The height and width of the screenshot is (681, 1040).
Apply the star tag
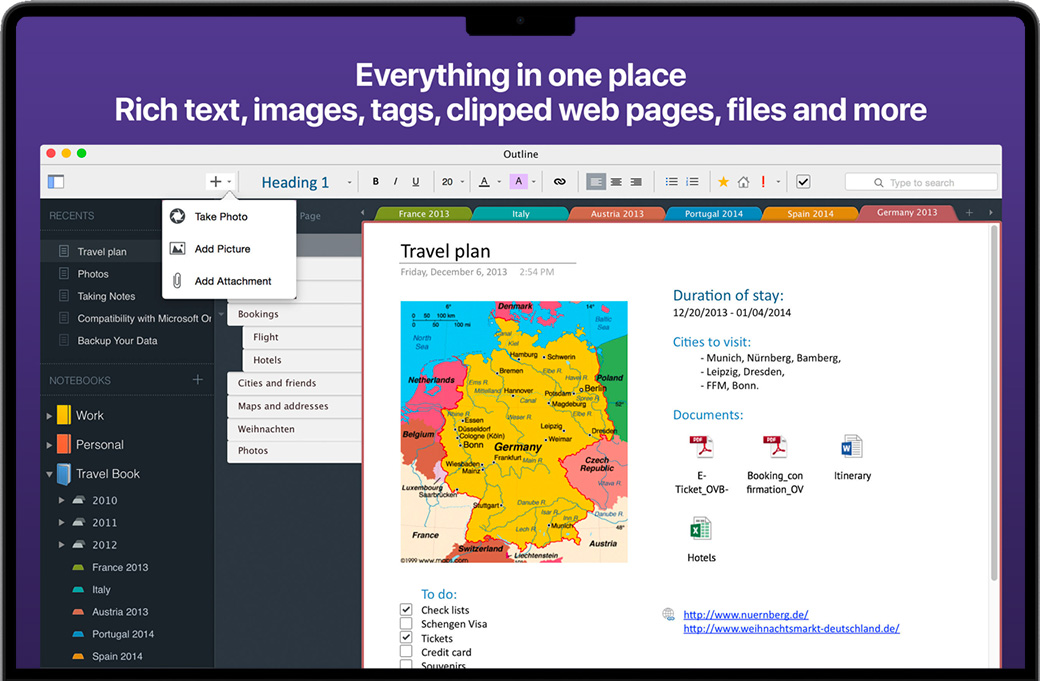pyautogui.click(x=723, y=182)
